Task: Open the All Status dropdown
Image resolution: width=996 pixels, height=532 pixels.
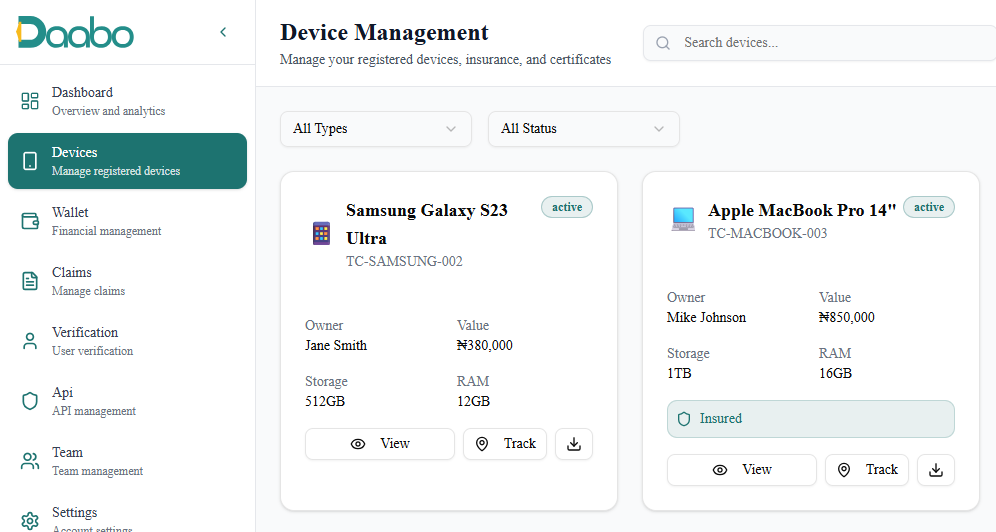Action: (583, 129)
